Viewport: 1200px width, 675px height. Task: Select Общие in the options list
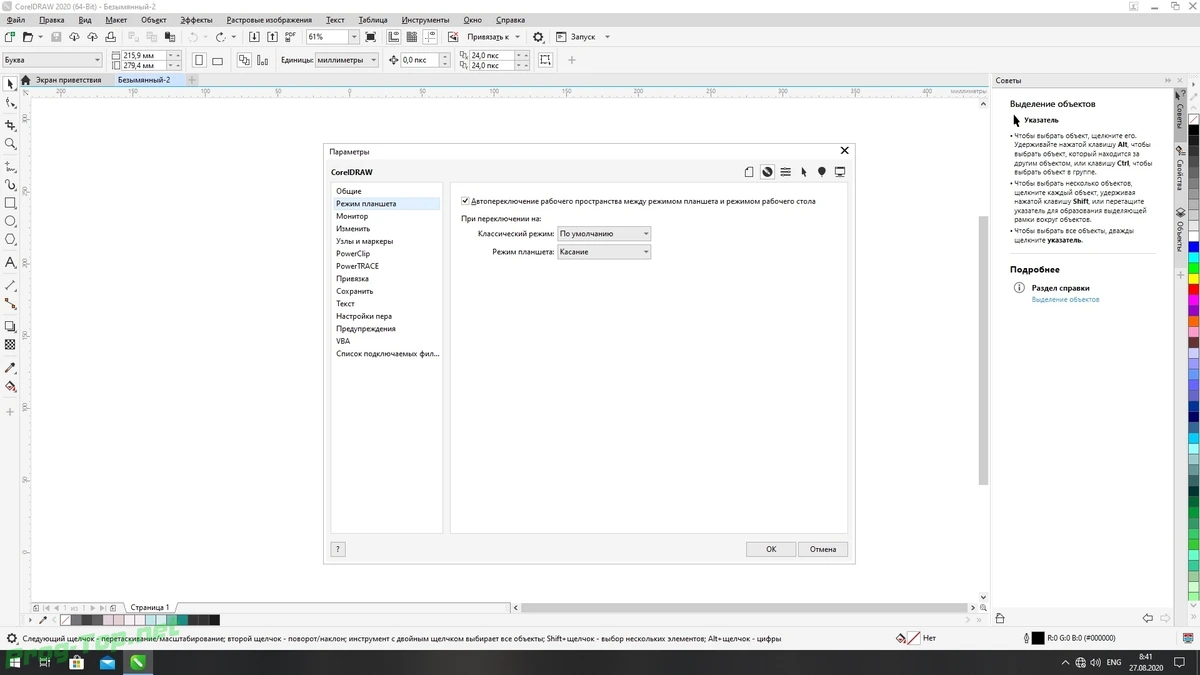point(349,191)
